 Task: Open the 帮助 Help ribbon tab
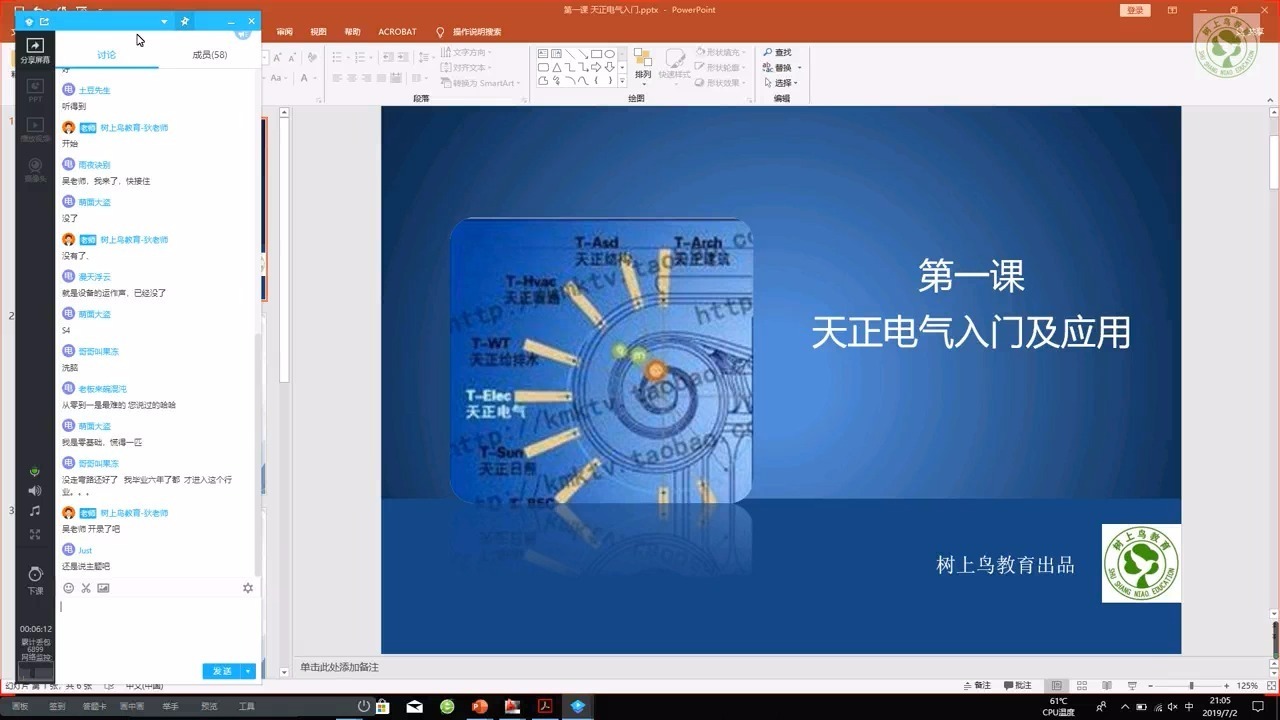[352, 32]
